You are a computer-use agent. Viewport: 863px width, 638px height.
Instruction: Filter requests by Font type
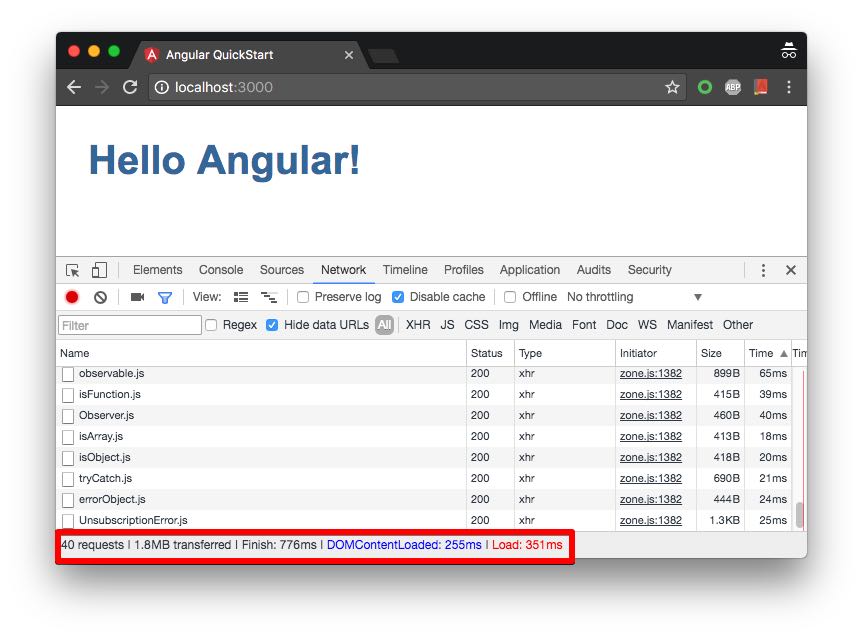pos(584,325)
